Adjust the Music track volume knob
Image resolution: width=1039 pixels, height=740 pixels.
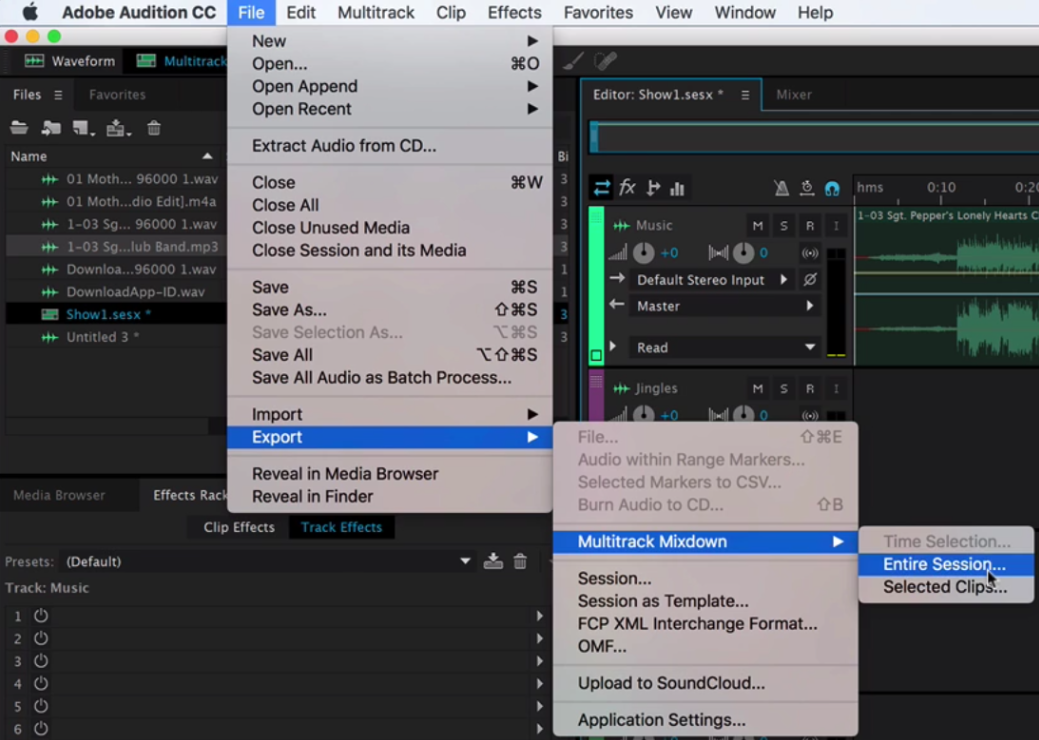tap(643, 252)
